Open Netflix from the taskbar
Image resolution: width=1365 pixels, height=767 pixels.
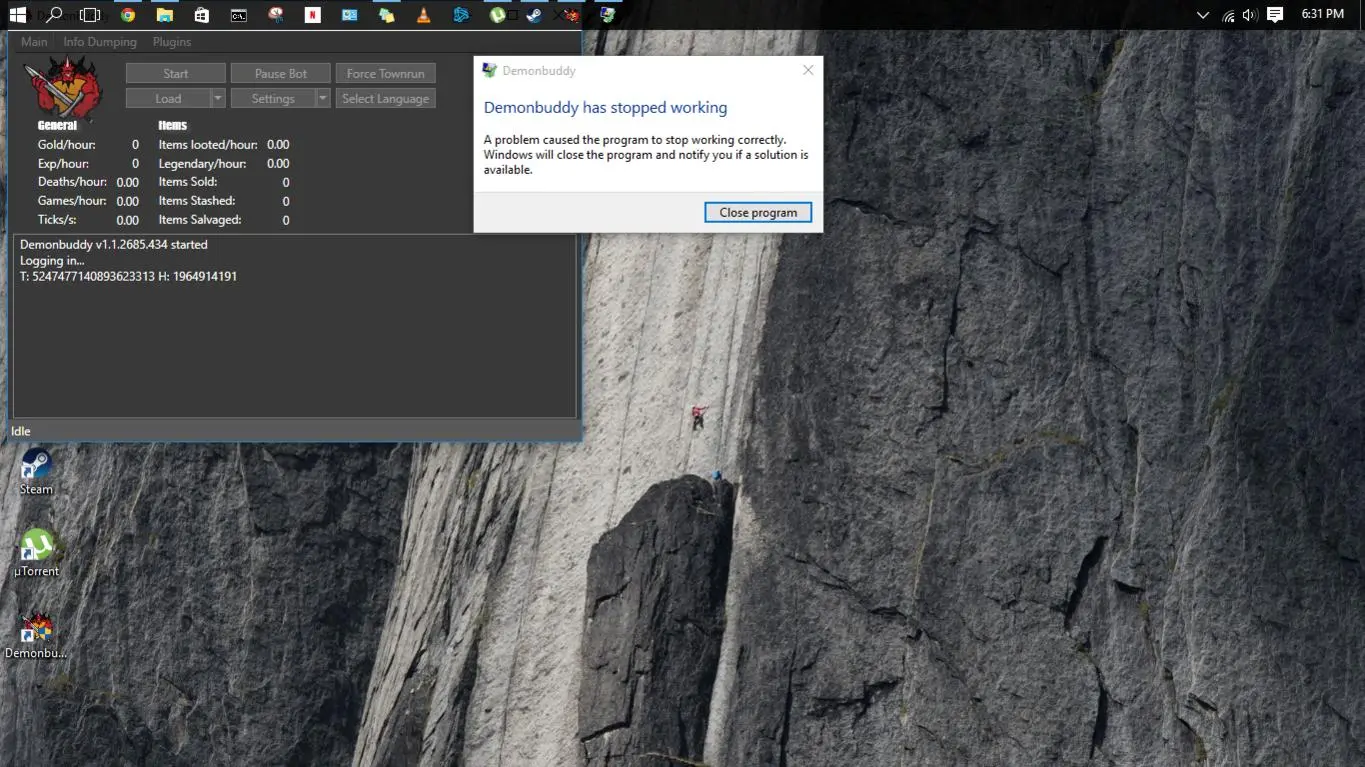click(x=312, y=15)
